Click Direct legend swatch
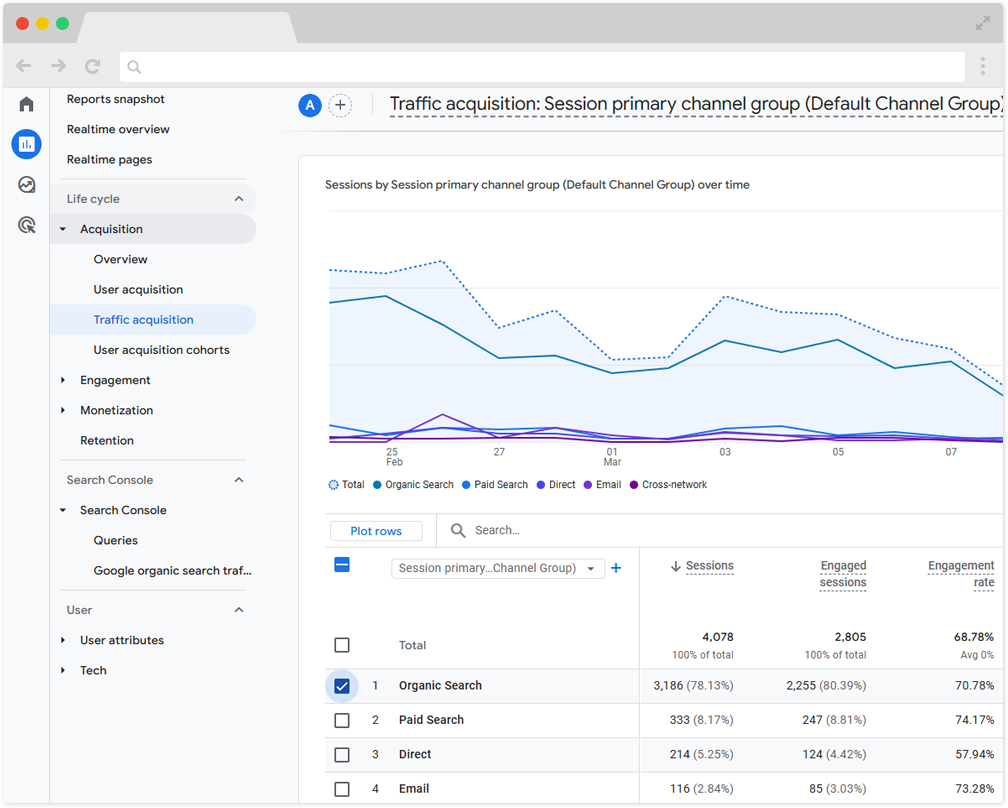 [541, 485]
